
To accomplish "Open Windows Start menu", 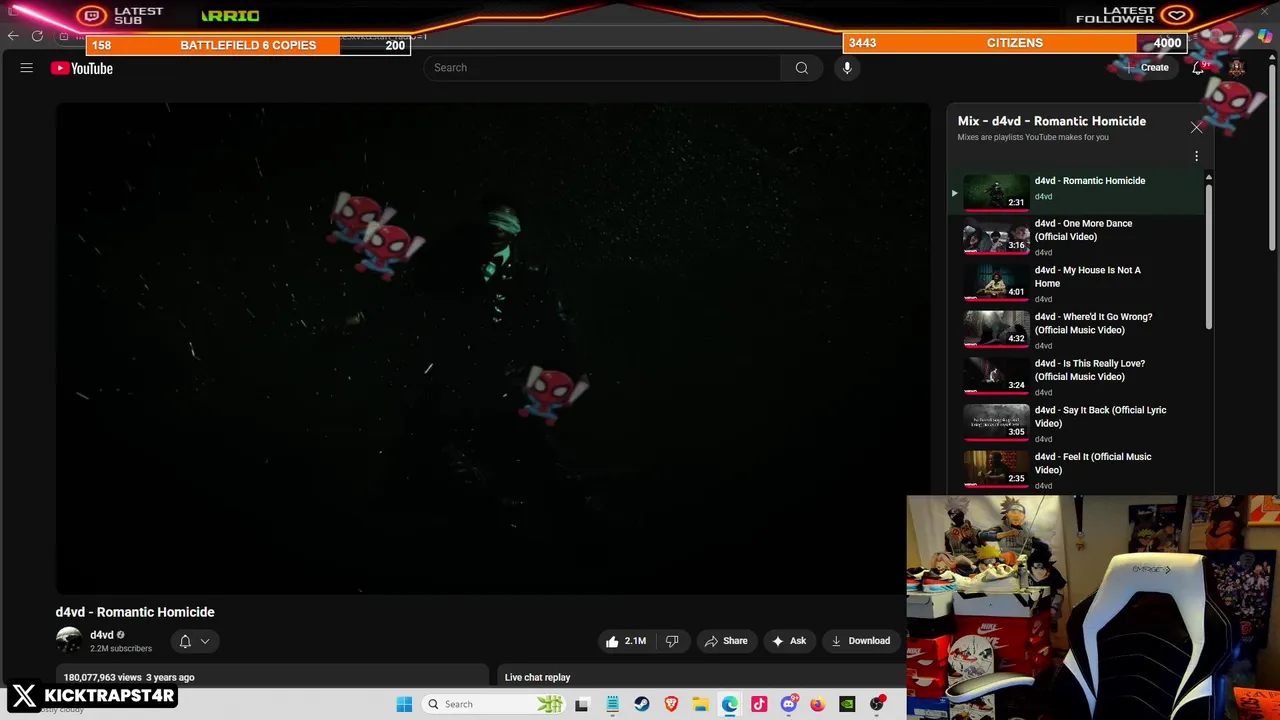I will 404,704.
